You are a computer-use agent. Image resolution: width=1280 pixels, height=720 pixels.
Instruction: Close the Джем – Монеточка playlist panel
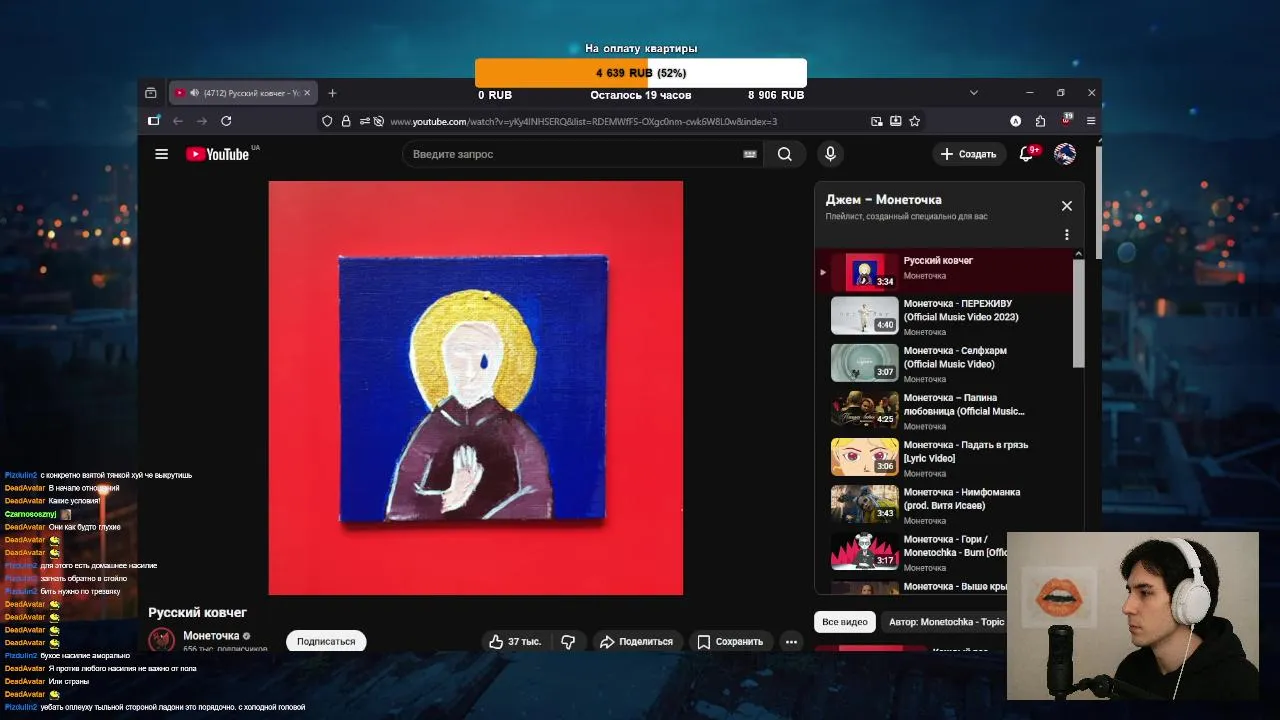coord(1066,206)
